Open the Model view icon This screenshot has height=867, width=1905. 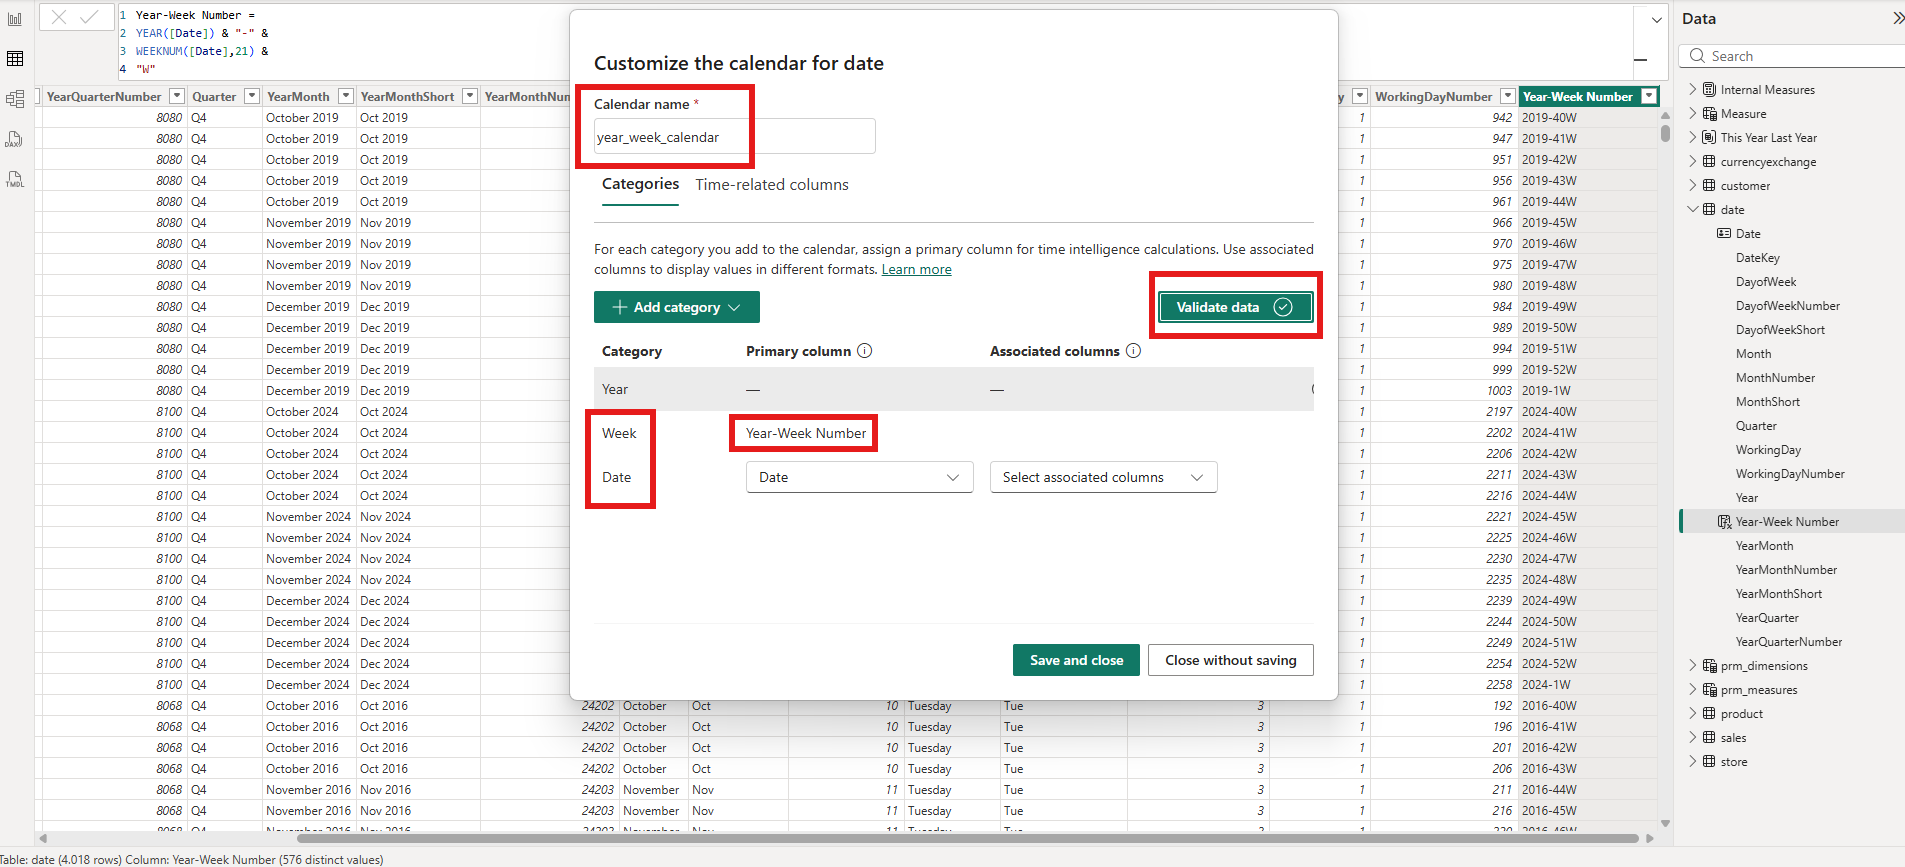point(15,99)
